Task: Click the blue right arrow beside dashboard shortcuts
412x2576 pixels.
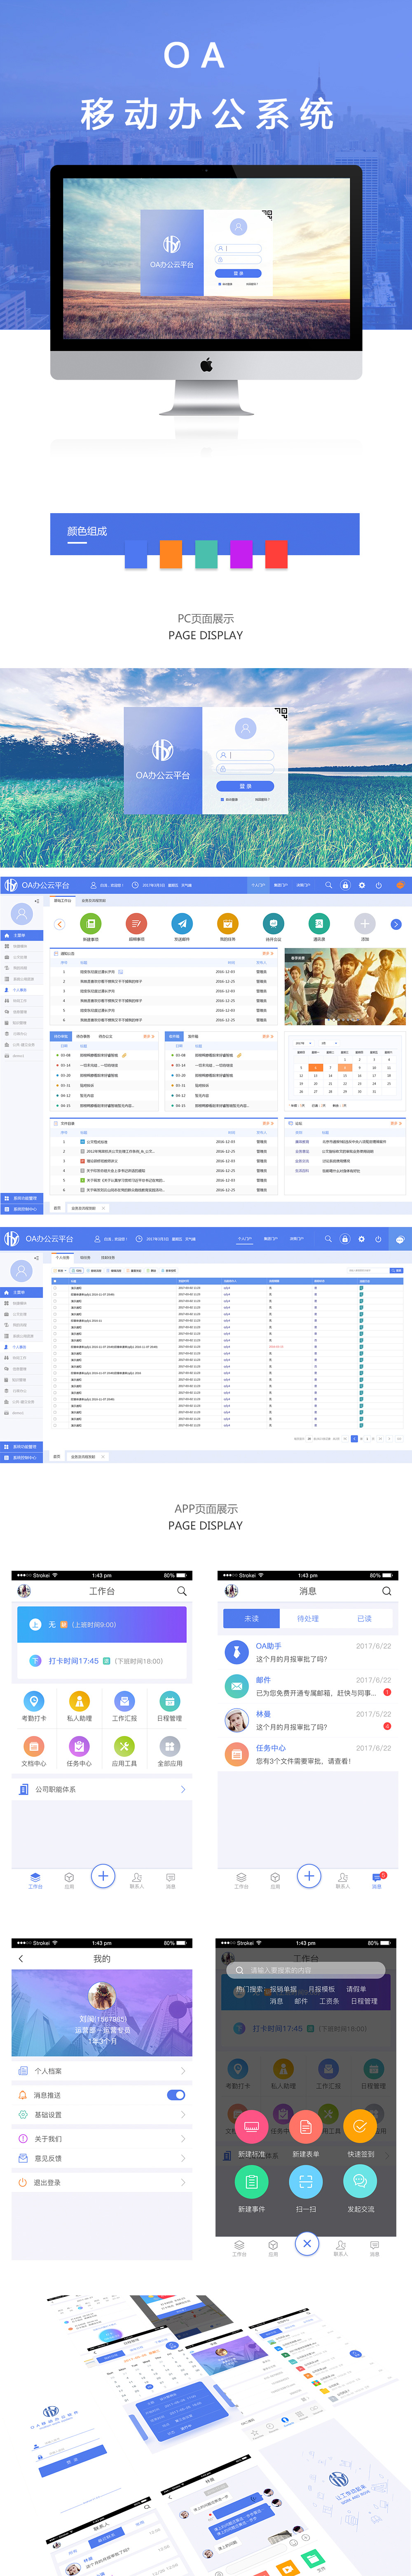Action: pos(396,924)
